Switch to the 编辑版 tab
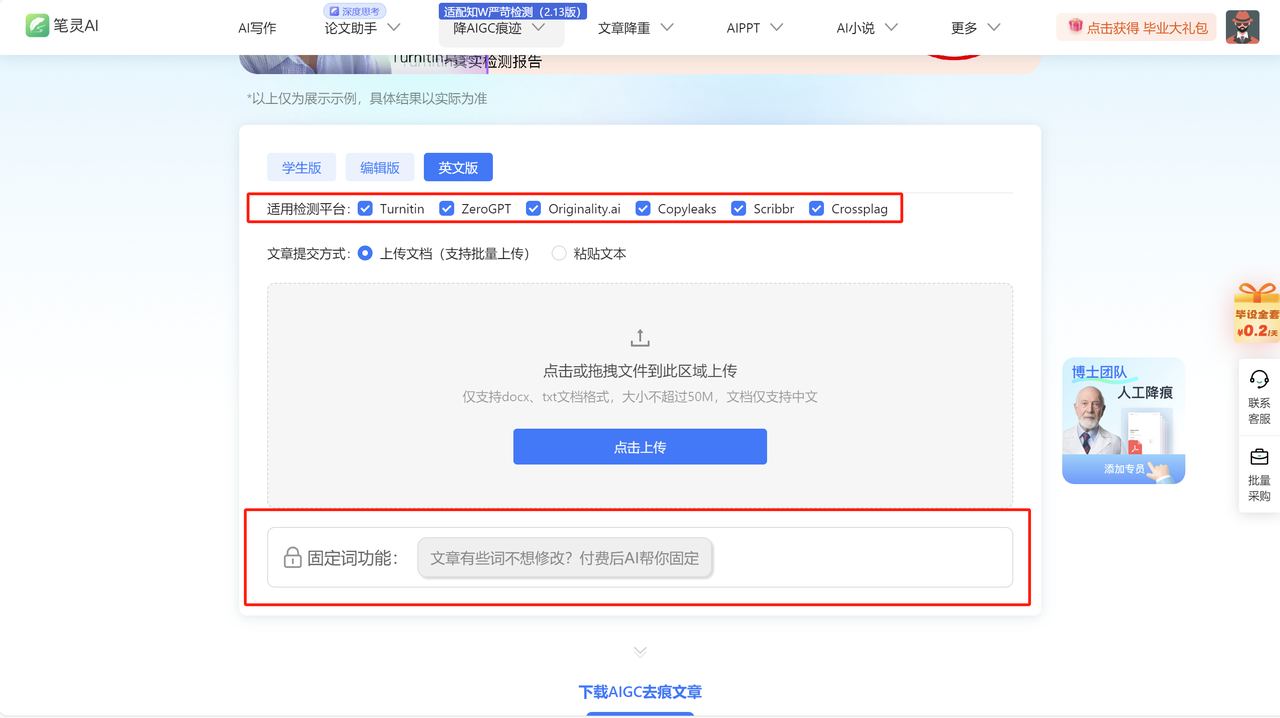Image resolution: width=1280 pixels, height=718 pixels. point(380,167)
